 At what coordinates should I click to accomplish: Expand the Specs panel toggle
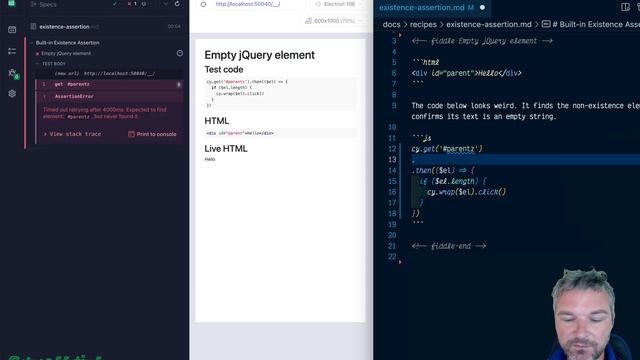(33, 4)
